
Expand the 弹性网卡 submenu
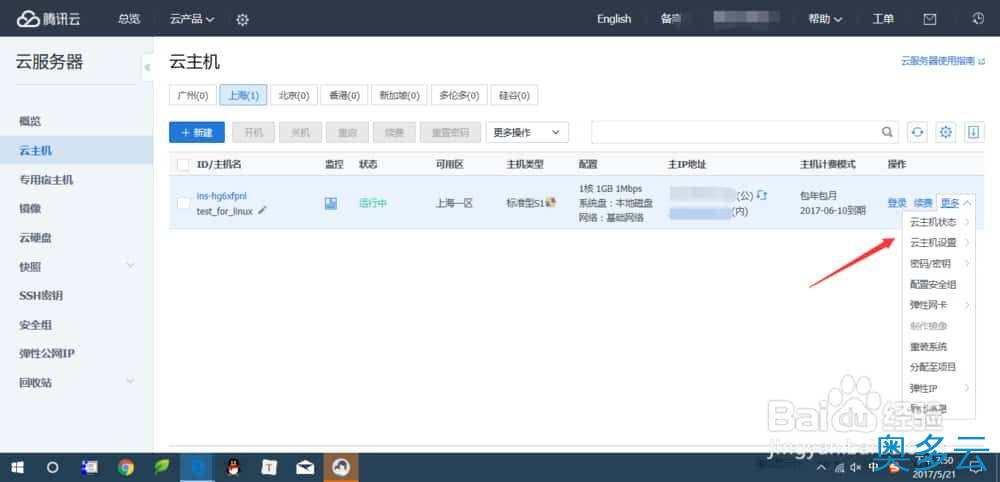pyautogui.click(x=939, y=305)
